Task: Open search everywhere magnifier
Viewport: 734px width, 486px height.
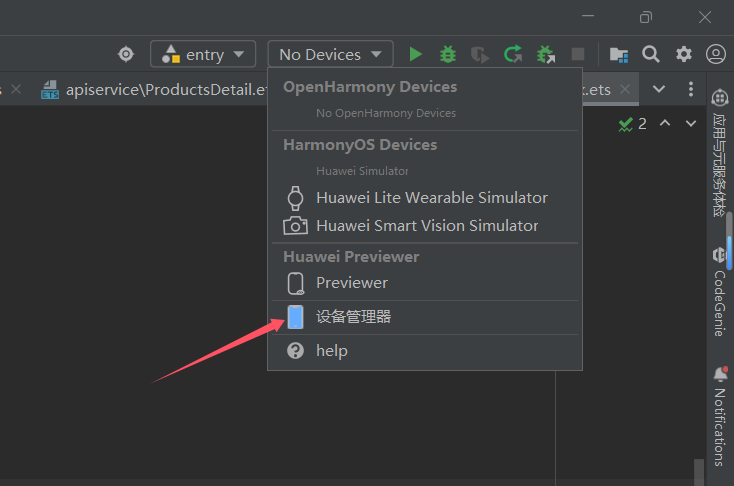Action: (651, 54)
